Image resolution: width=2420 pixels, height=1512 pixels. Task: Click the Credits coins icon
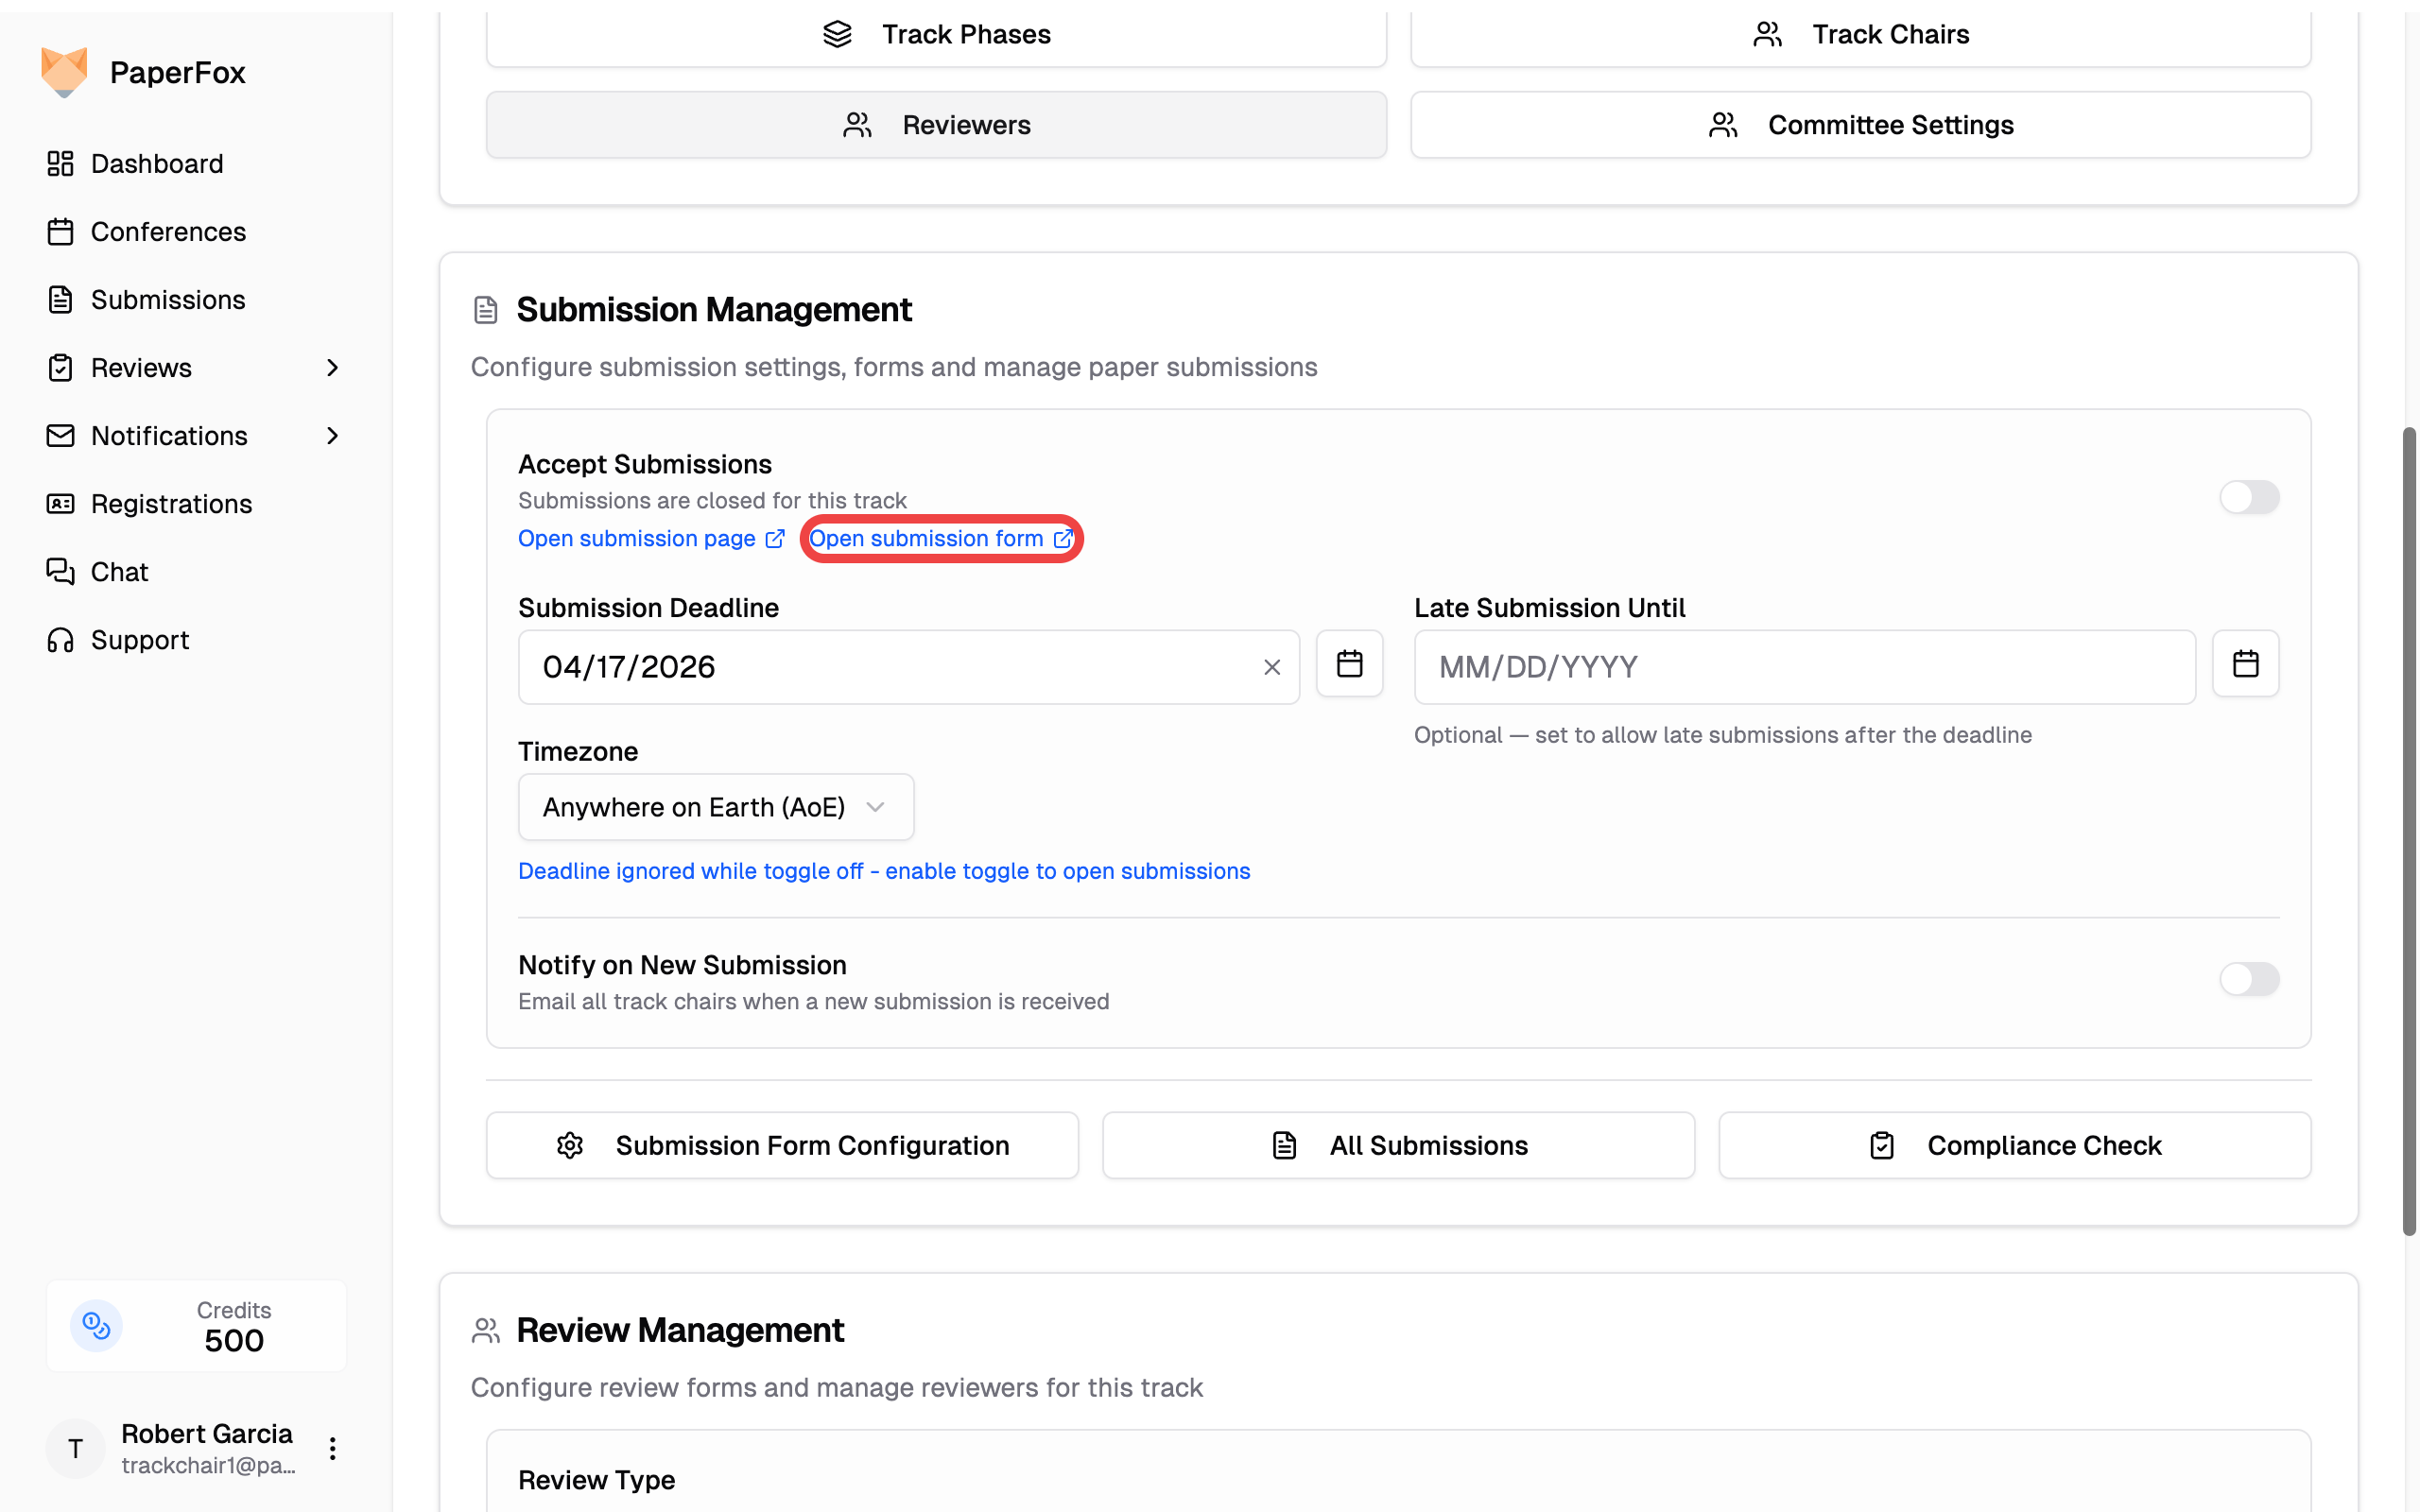click(x=96, y=1326)
